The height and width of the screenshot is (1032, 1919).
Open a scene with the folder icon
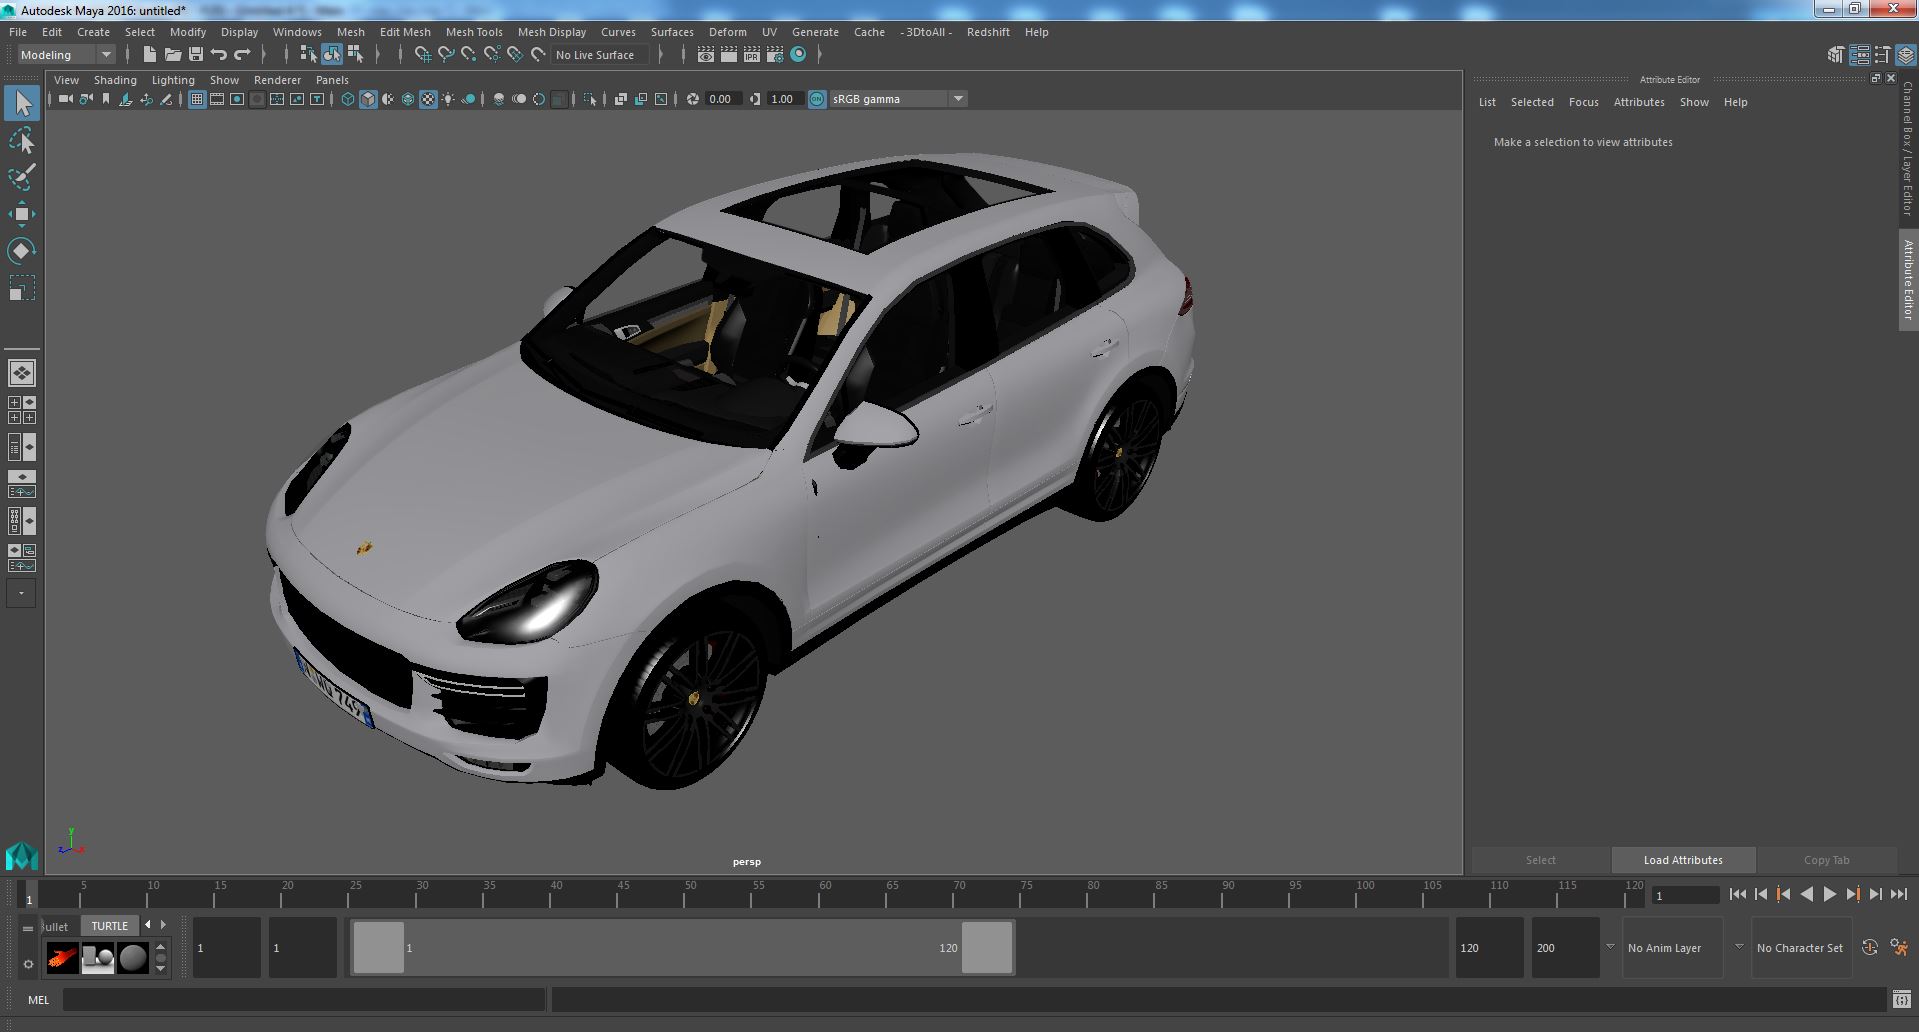173,55
